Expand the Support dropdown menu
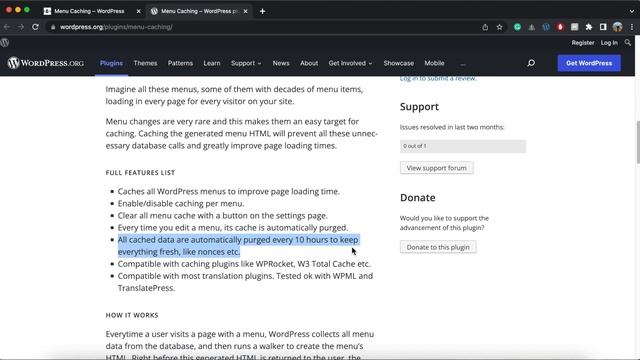 tap(246, 63)
